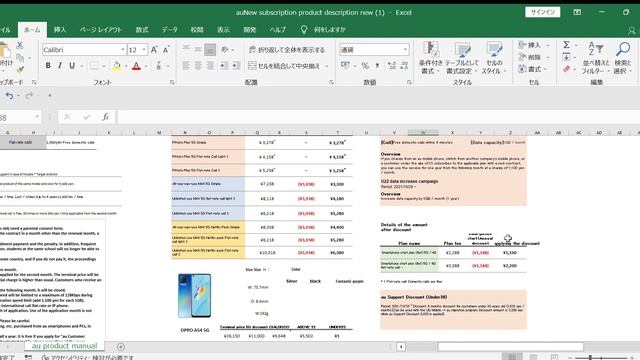Click in the formula bar

click(x=378, y=117)
